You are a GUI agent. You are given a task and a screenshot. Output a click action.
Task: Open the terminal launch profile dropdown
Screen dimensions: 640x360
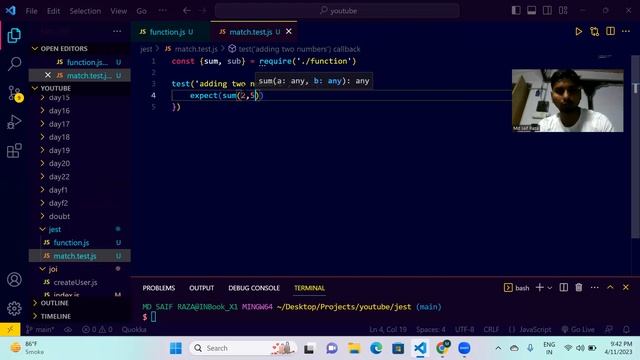pyautogui.click(x=550, y=288)
